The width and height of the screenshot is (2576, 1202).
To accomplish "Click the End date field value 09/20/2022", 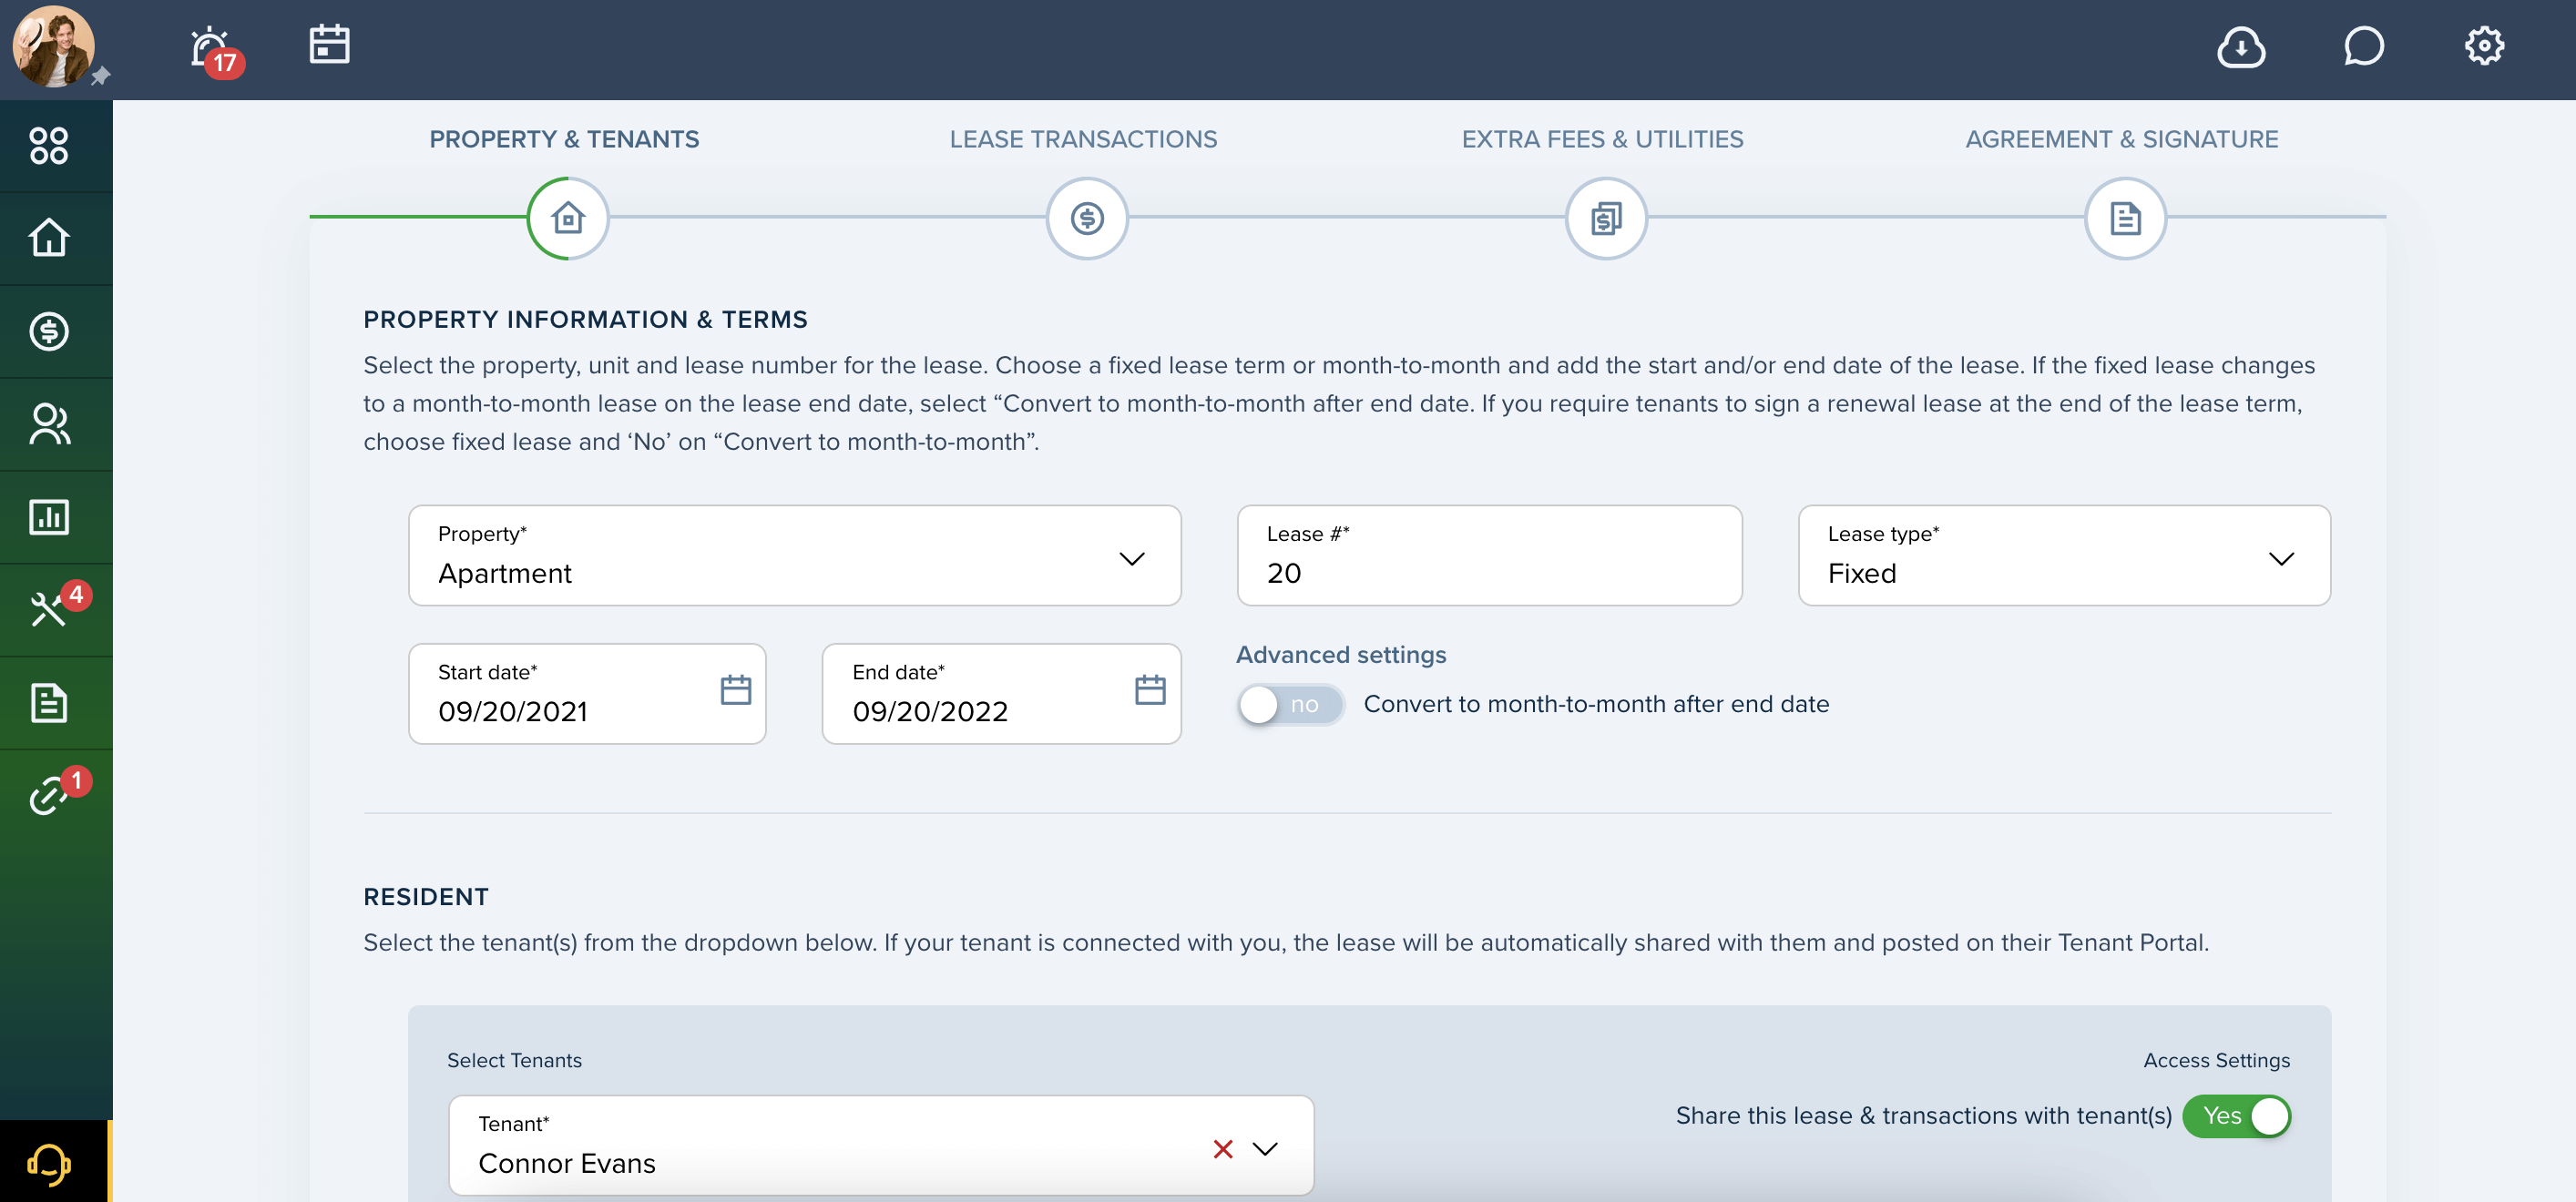I will 930,711.
